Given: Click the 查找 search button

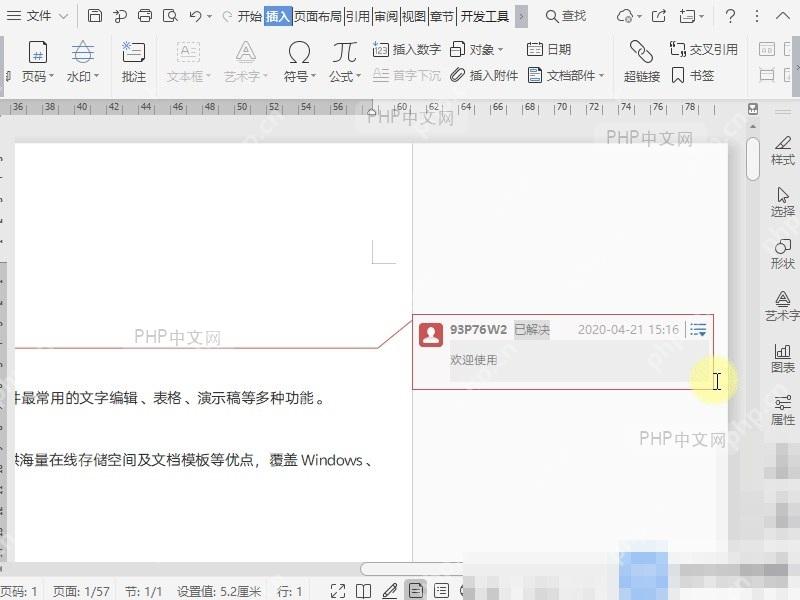Looking at the screenshot, I should [x=565, y=16].
